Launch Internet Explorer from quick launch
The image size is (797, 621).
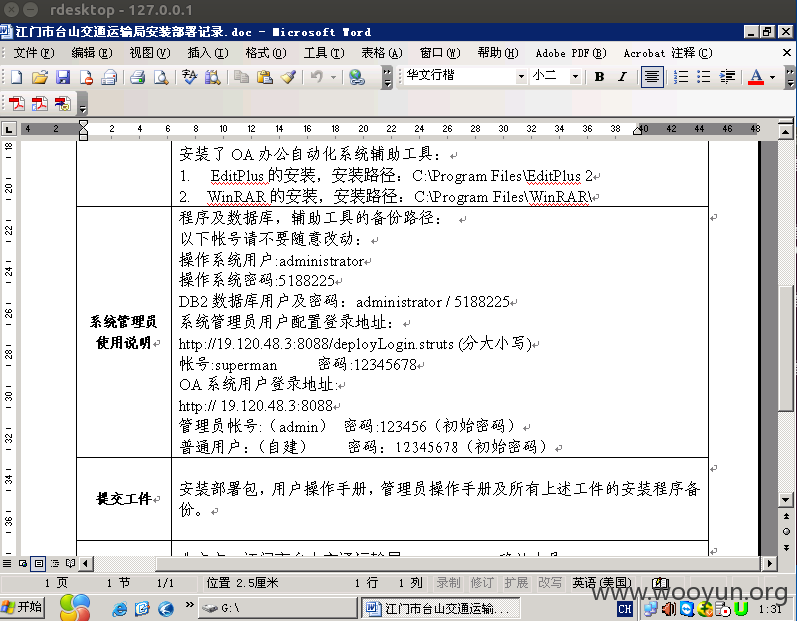tap(119, 609)
